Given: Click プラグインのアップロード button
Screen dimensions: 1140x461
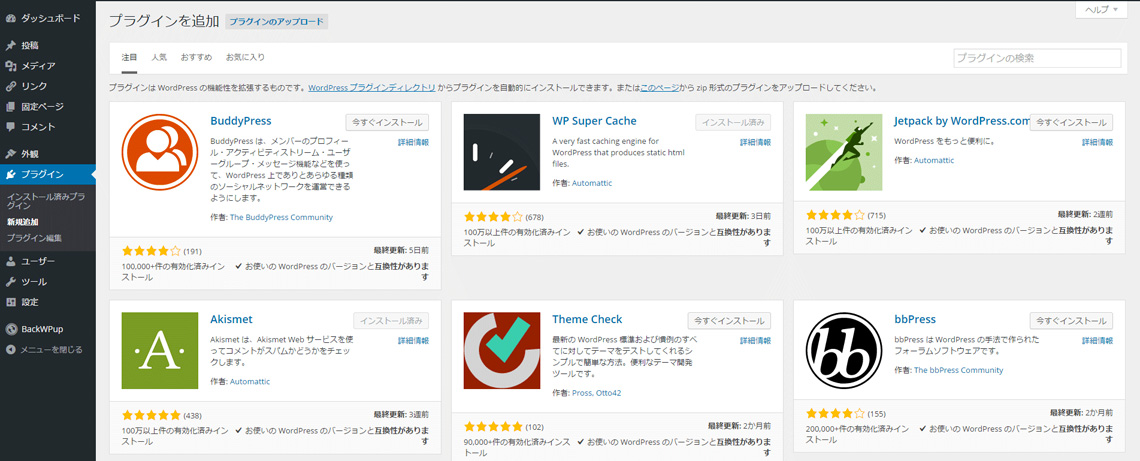Looking at the screenshot, I should 276,22.
